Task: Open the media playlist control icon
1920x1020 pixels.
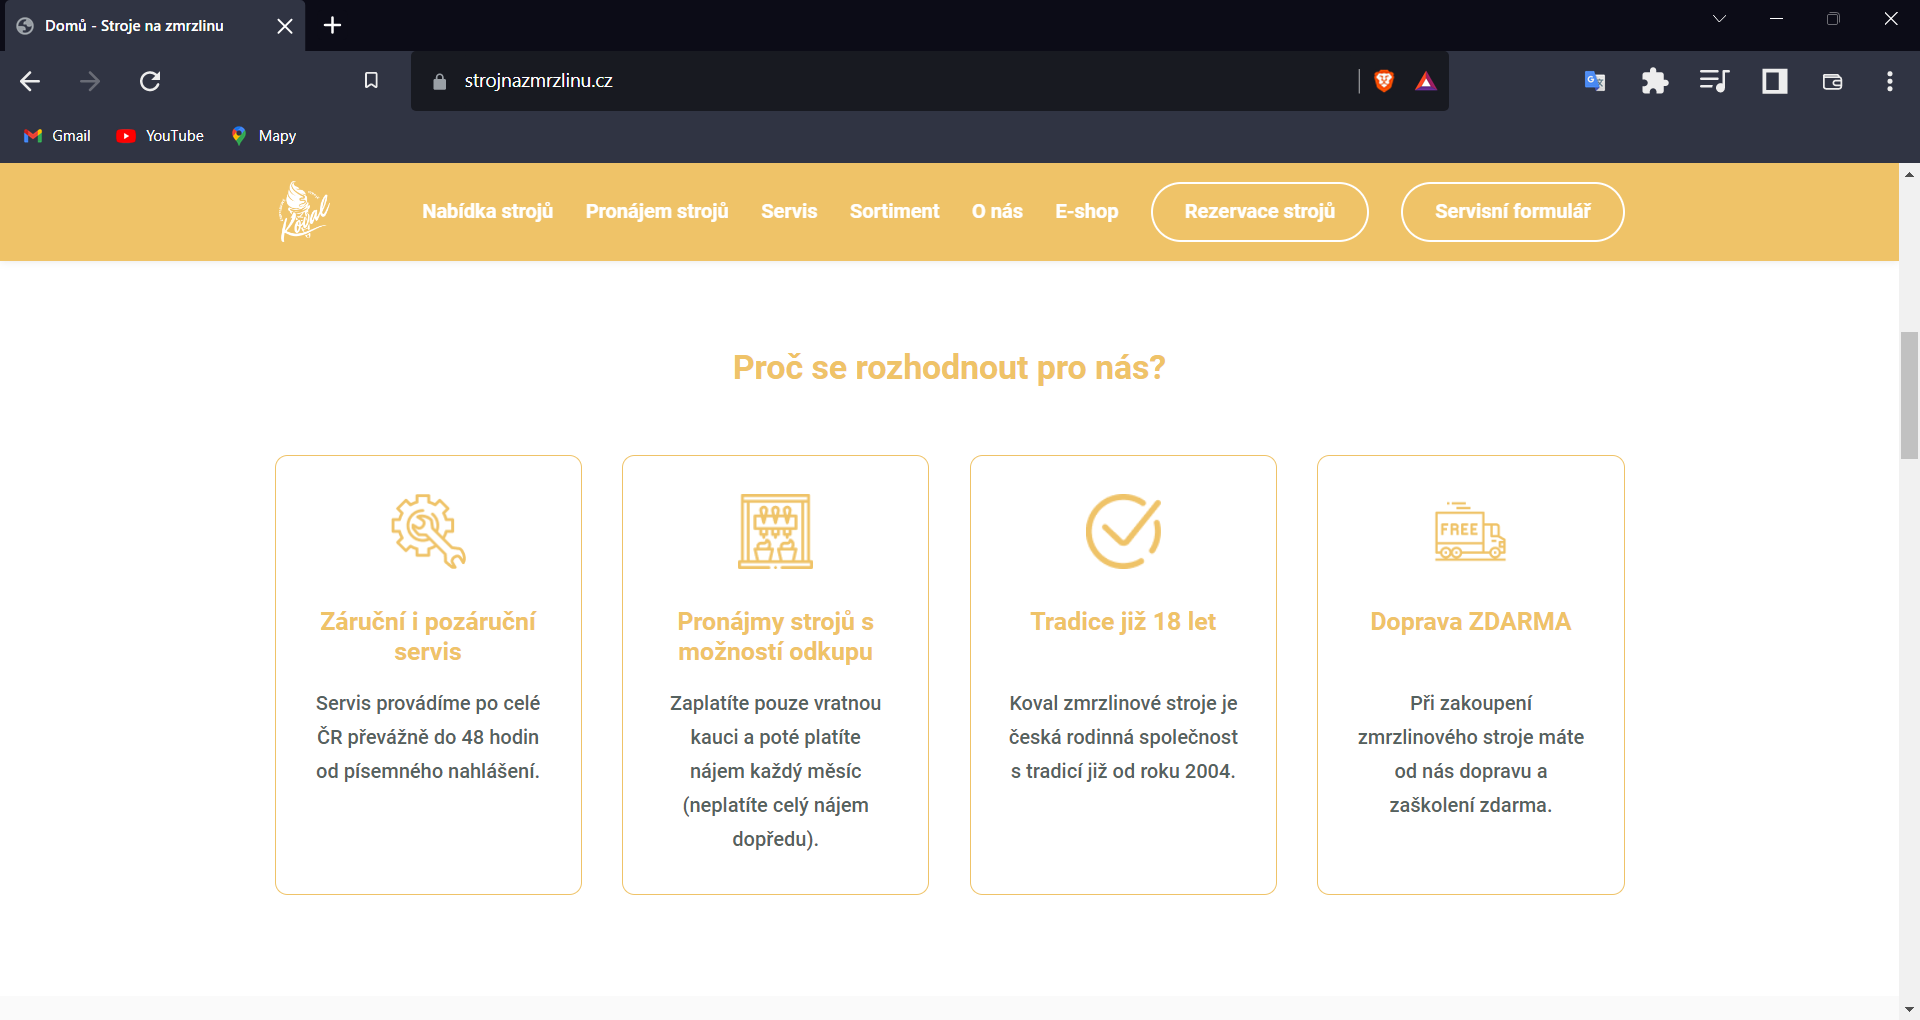Action: 1714,81
